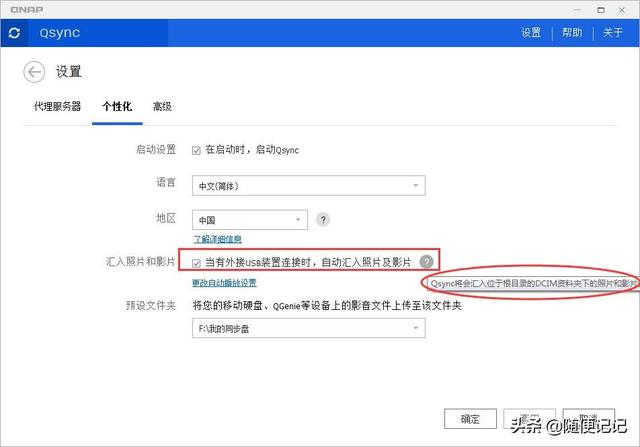Click the 汇入照片和影片 label

[140, 261]
